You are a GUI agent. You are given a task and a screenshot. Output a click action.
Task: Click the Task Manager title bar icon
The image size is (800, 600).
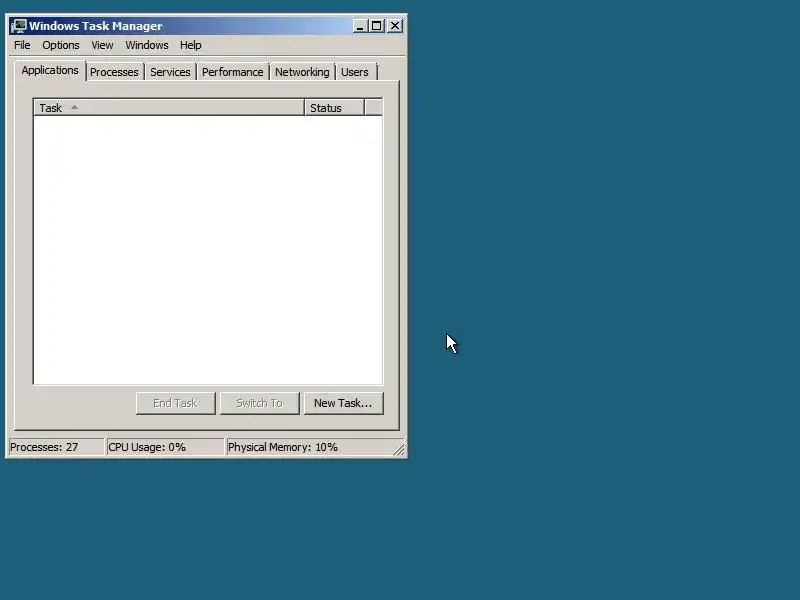tap(19, 26)
